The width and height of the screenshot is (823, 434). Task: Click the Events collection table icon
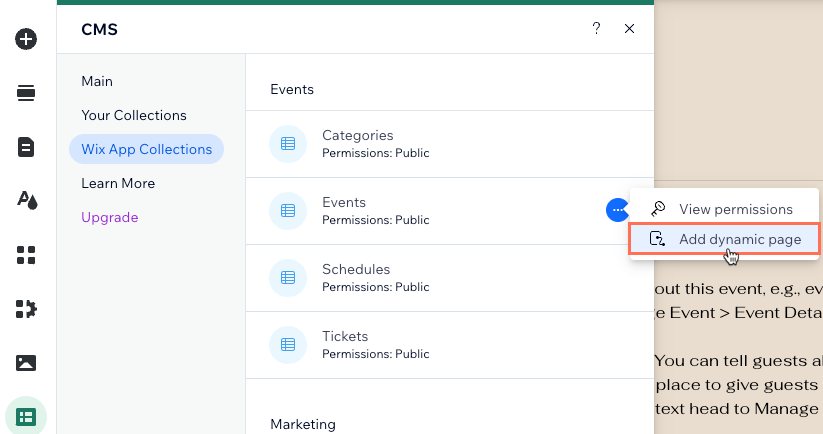[x=288, y=211]
